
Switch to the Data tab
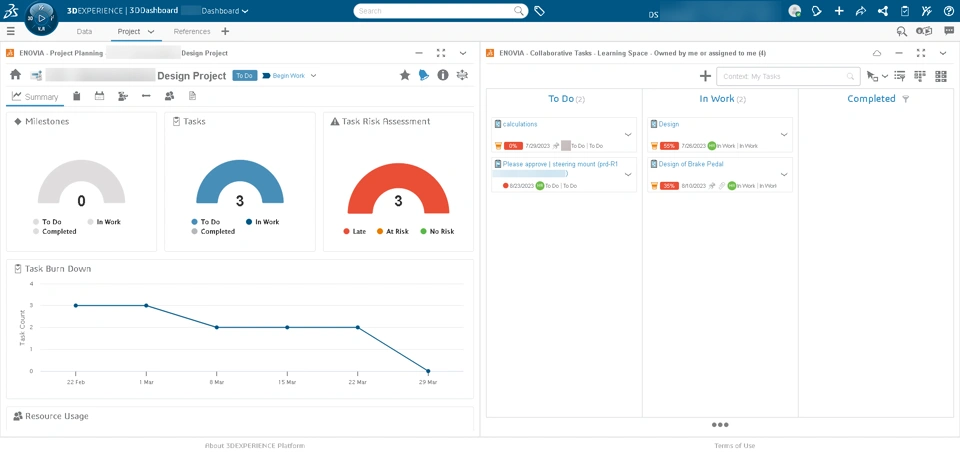tap(84, 31)
